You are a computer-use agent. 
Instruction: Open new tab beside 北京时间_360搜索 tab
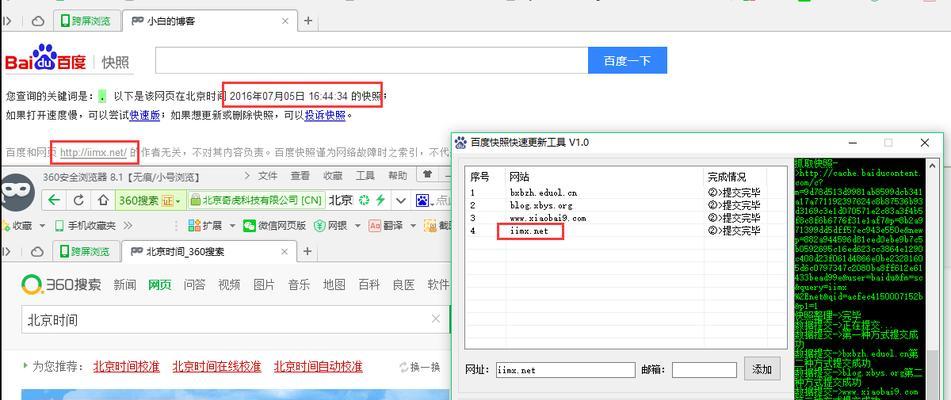point(307,251)
